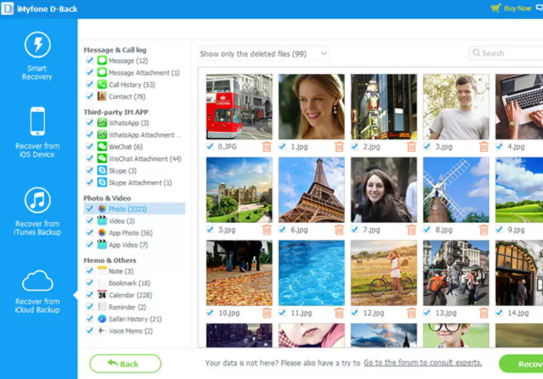543x379 pixels.
Task: Click the 3.jpg file name
Action: pyautogui.click(x=444, y=147)
